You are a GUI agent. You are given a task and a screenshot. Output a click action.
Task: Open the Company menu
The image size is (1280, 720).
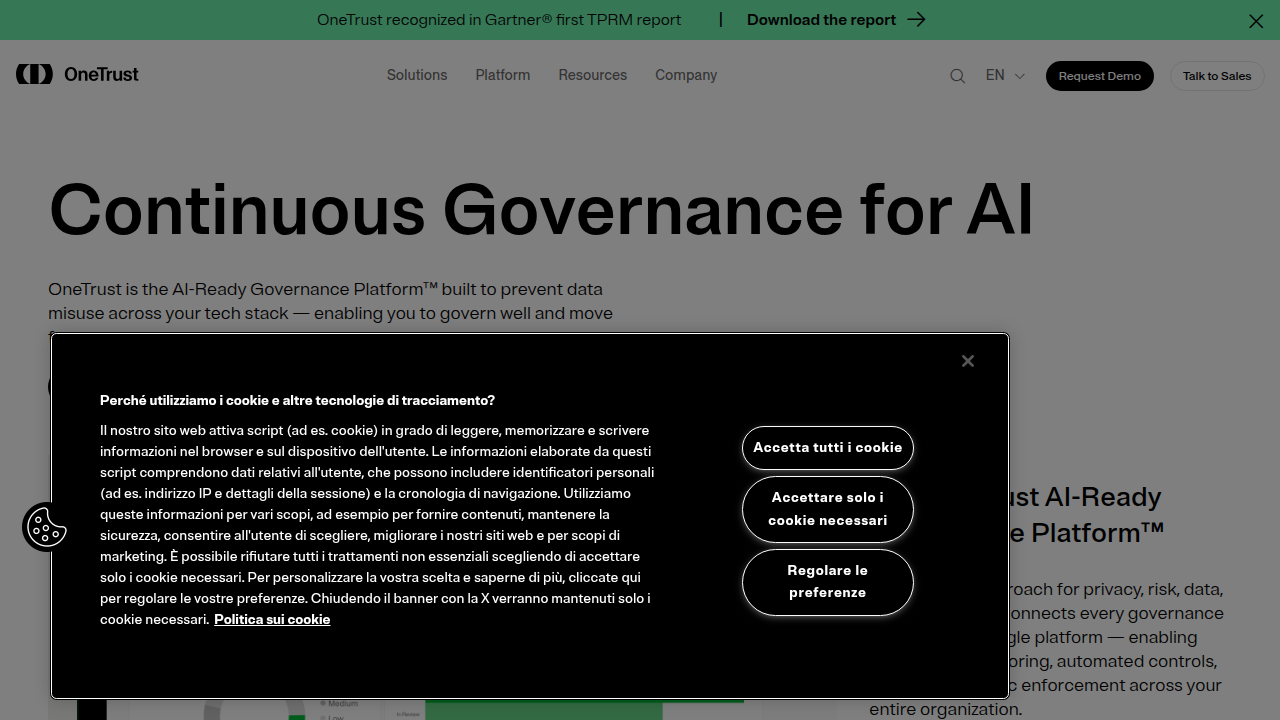(x=686, y=75)
